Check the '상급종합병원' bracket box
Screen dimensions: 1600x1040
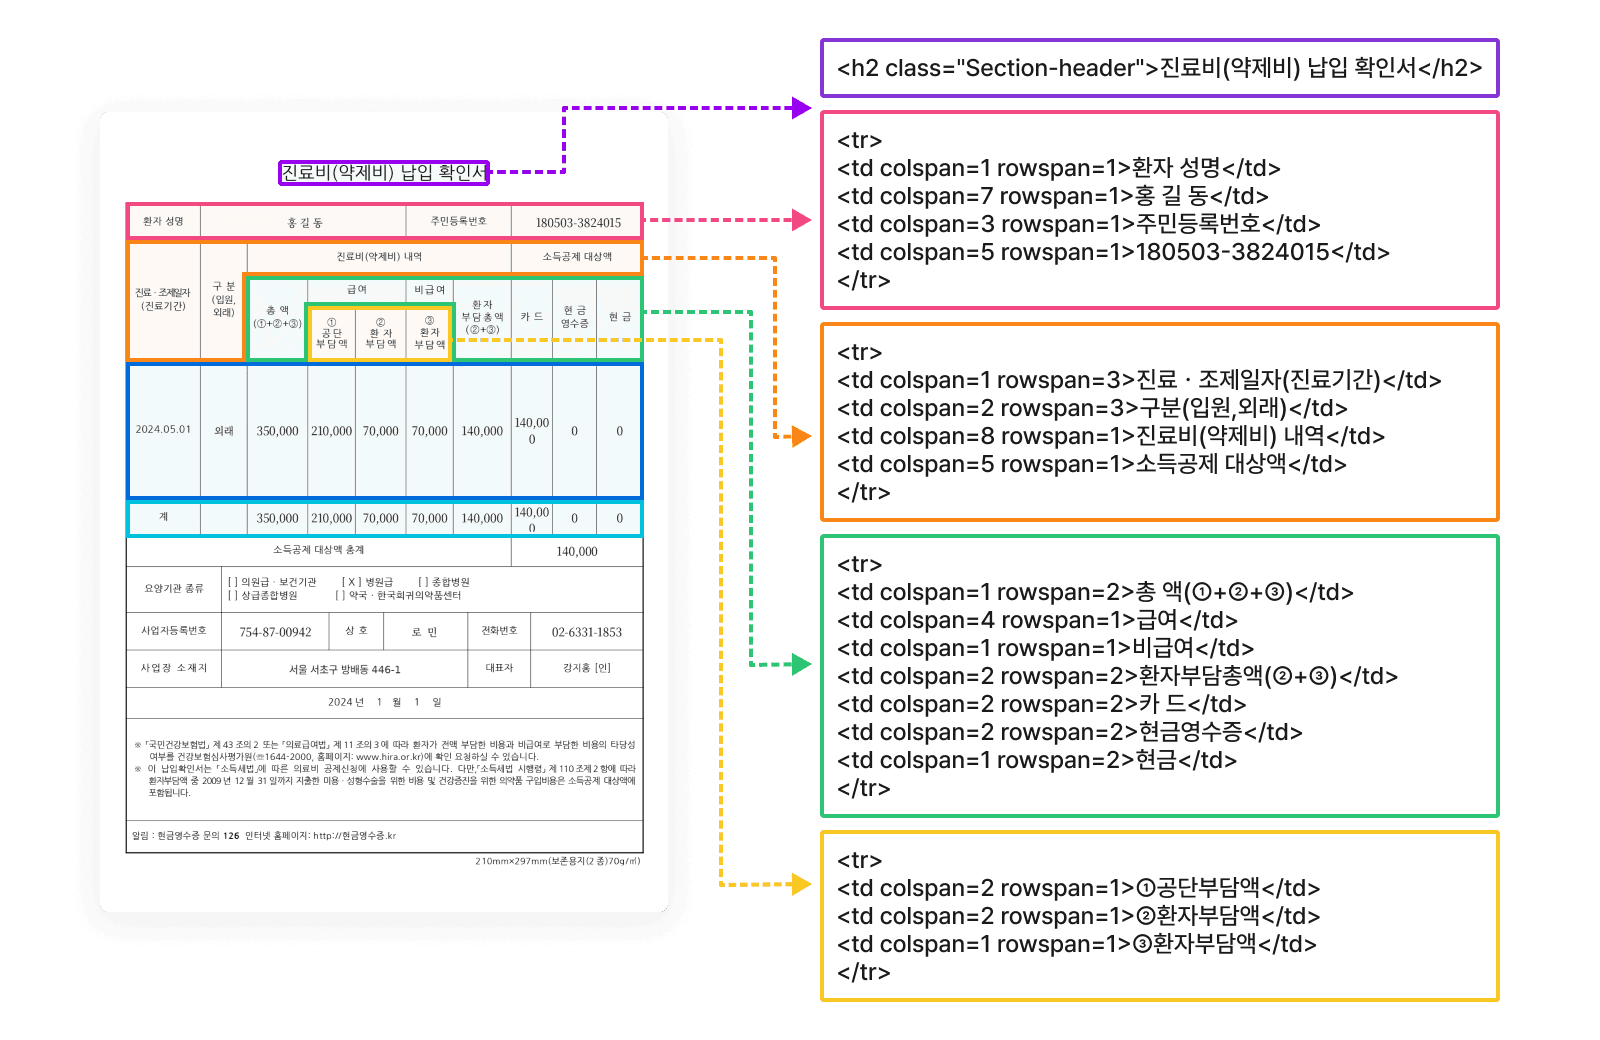tap(232, 595)
